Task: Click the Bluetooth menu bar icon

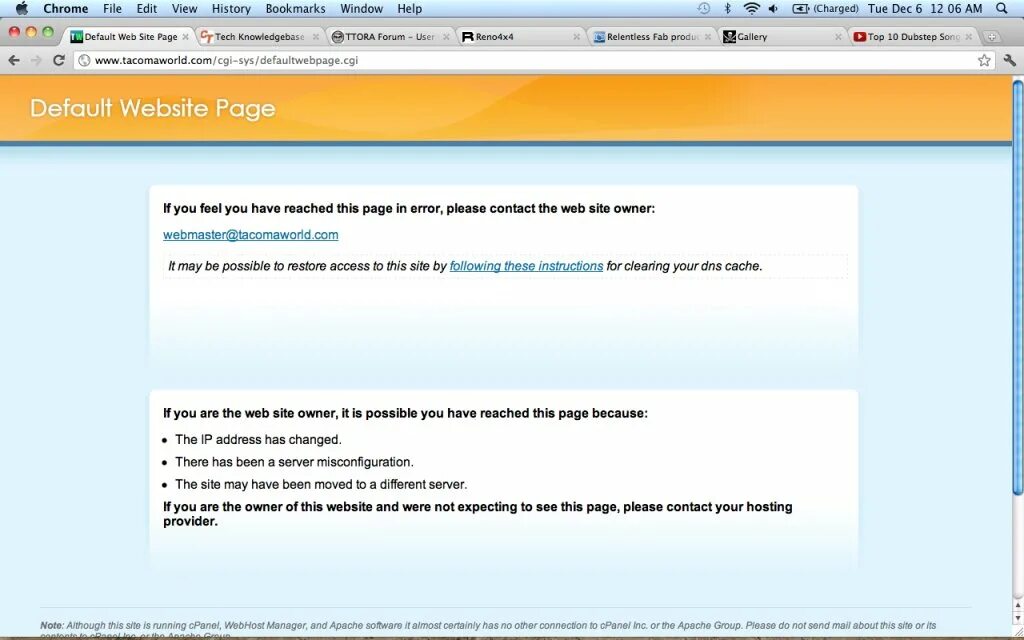Action: 728,8
